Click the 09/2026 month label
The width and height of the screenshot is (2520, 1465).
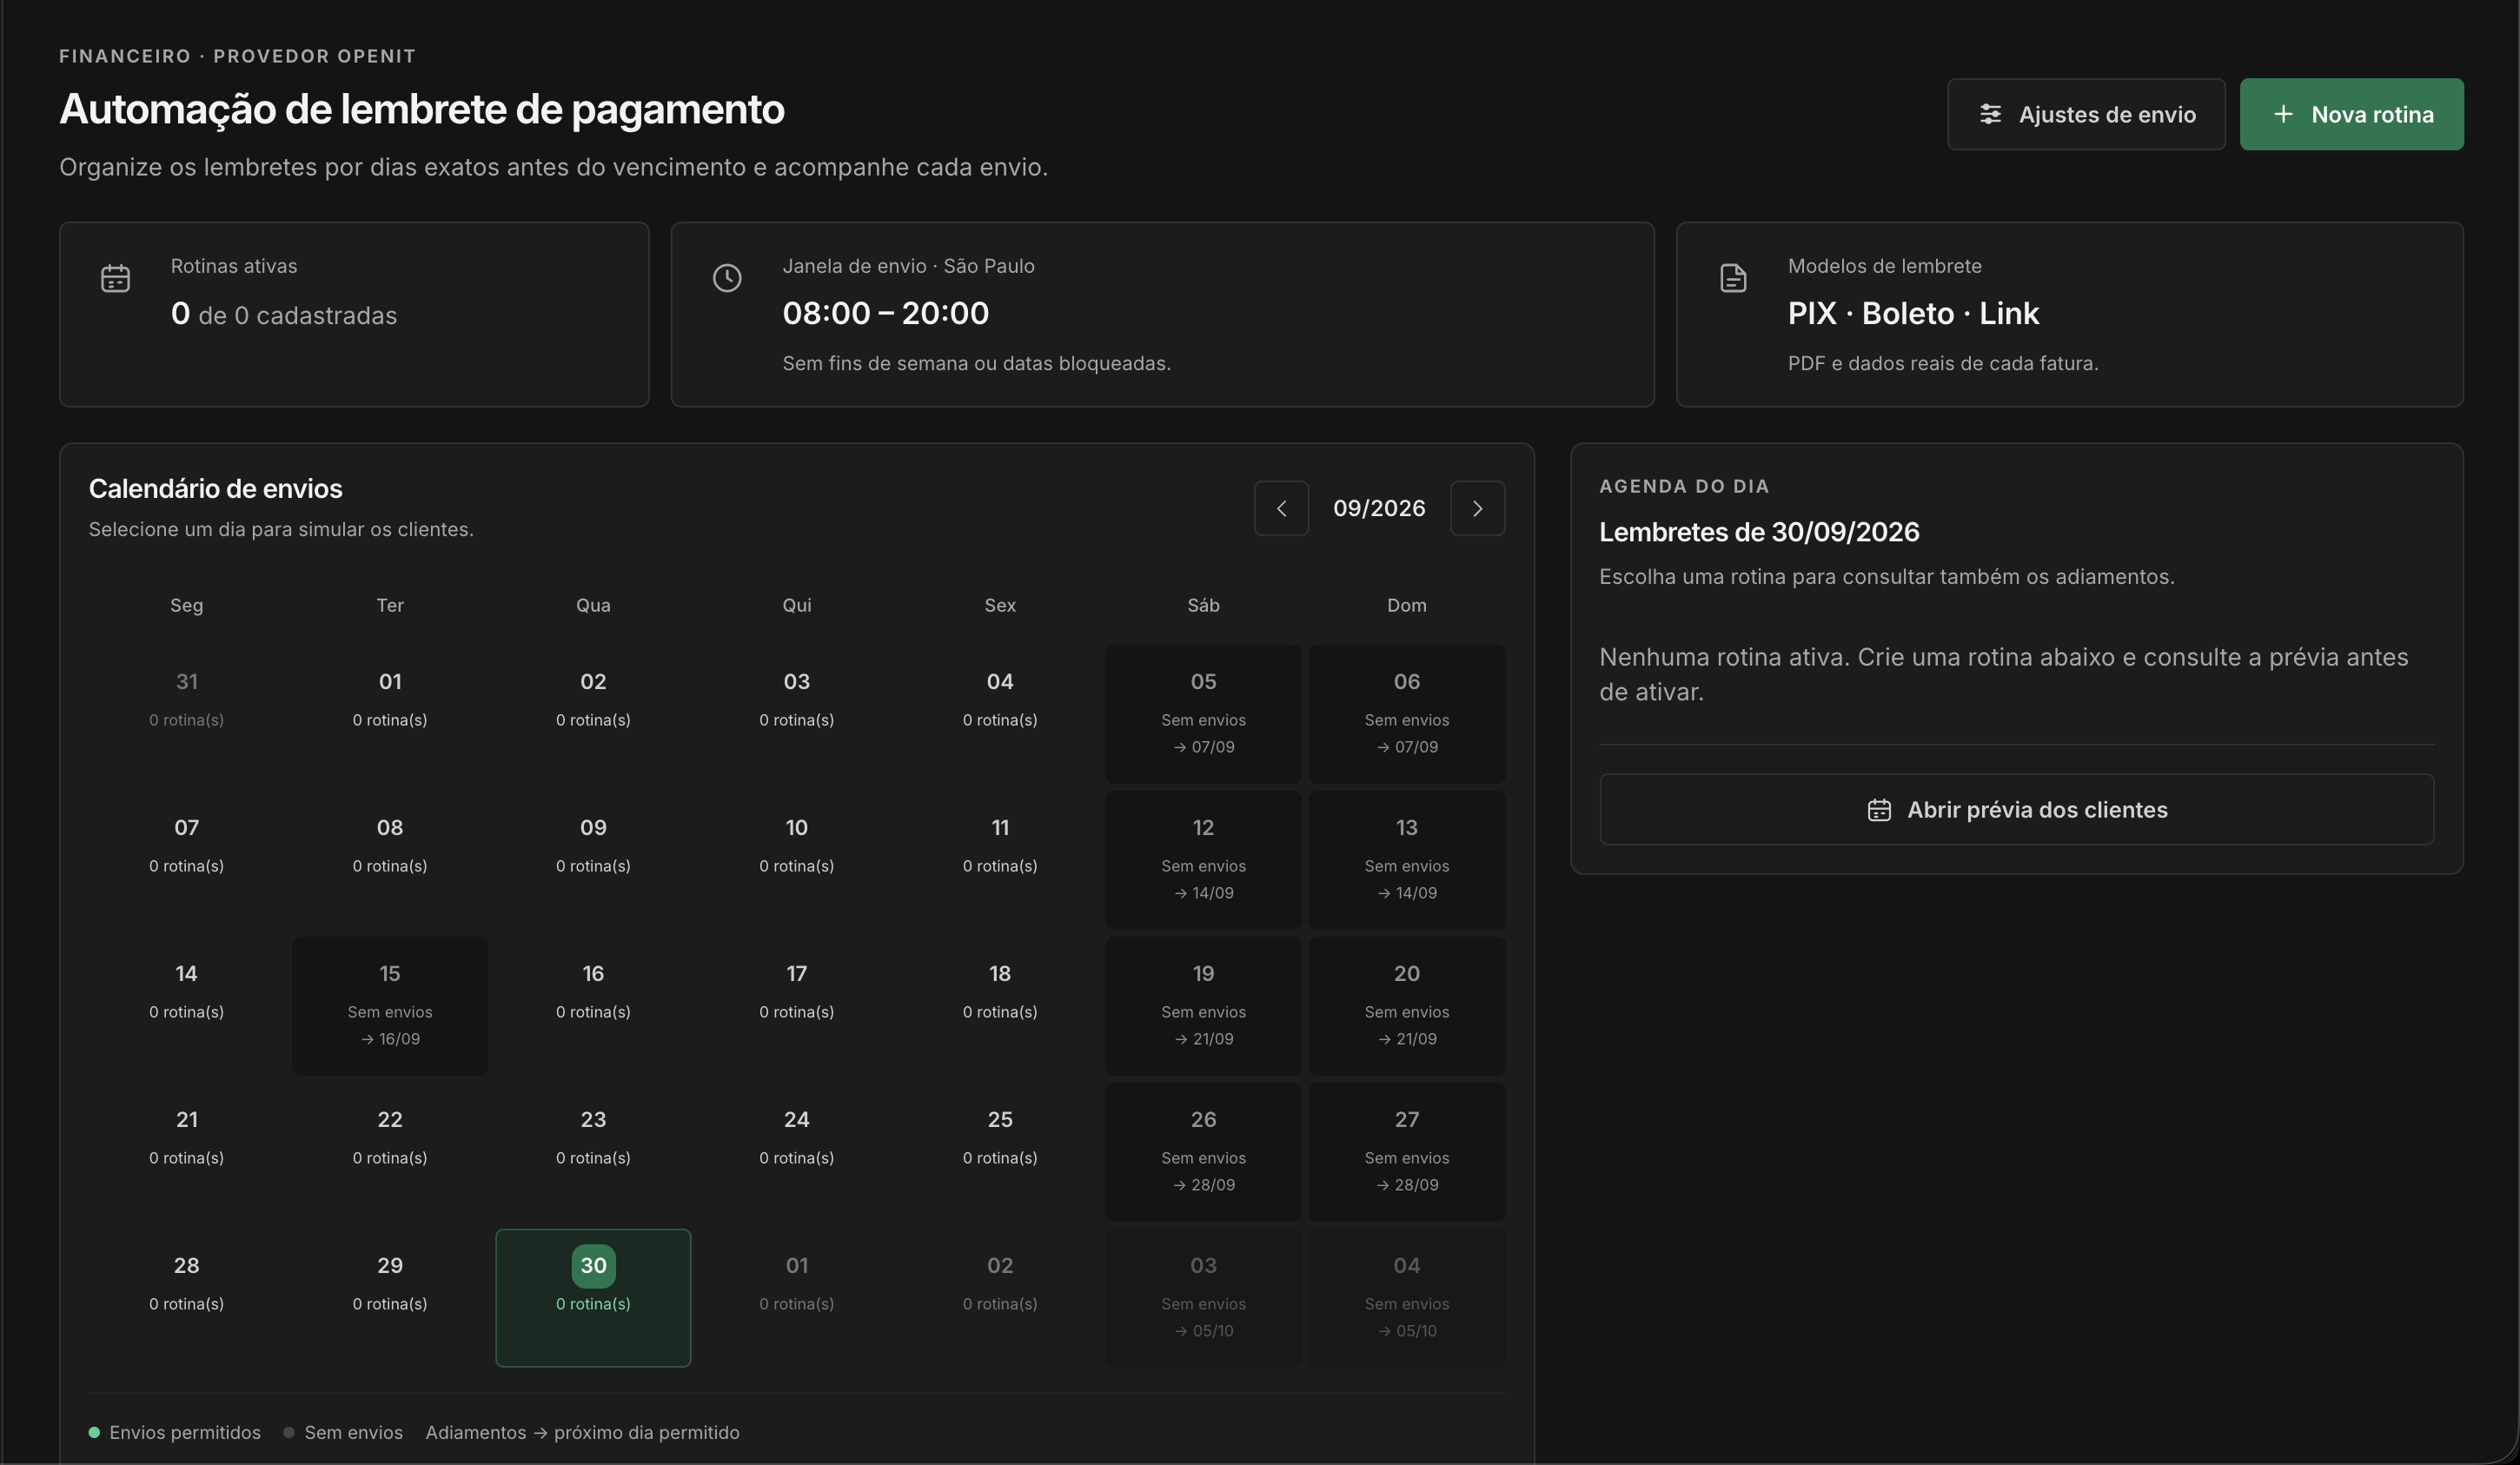coord(1379,508)
